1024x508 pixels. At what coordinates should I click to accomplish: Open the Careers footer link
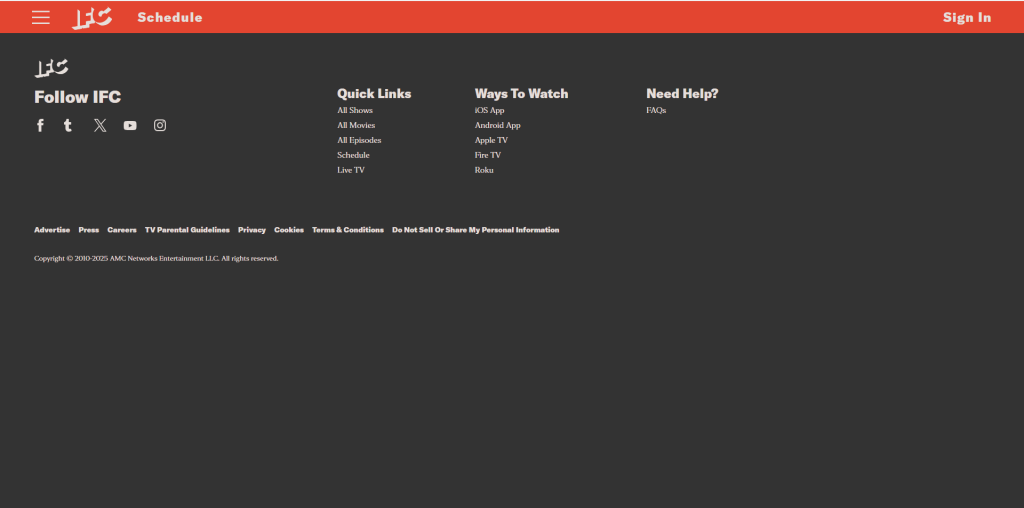click(122, 230)
